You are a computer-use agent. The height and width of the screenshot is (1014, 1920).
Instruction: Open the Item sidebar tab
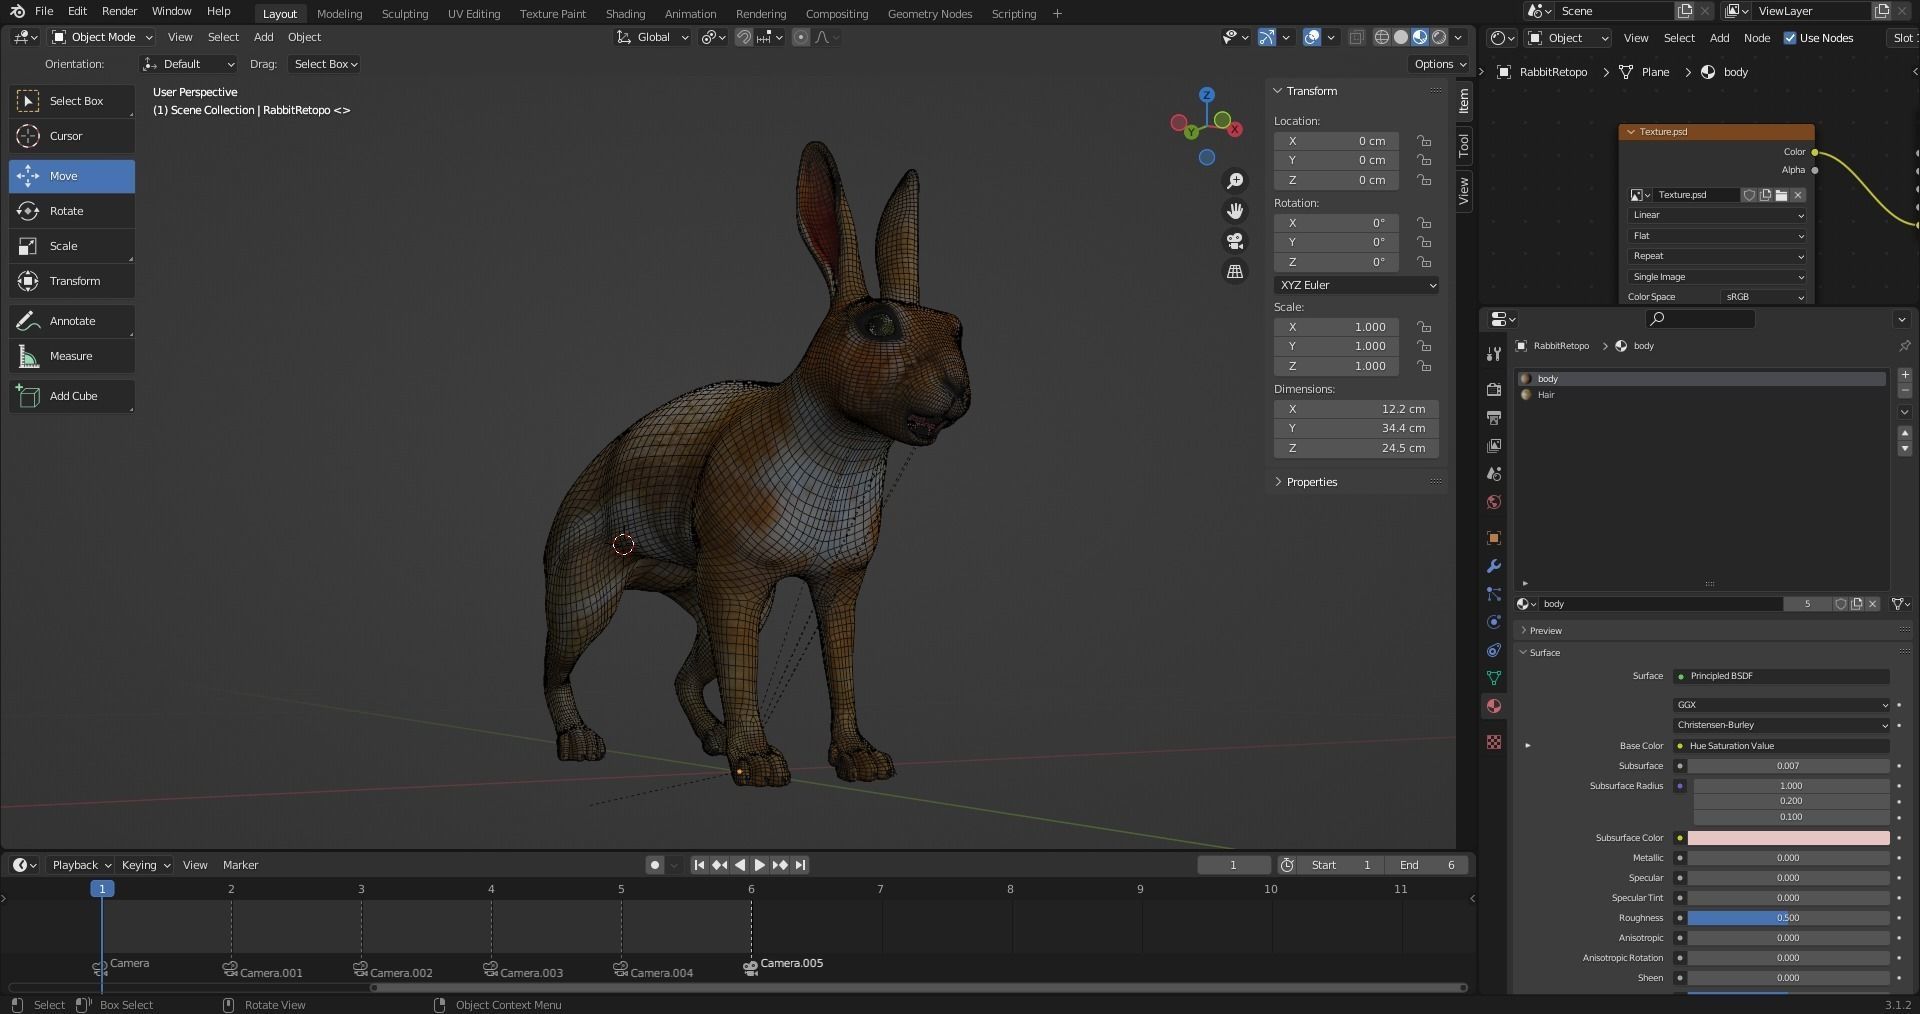click(1464, 101)
